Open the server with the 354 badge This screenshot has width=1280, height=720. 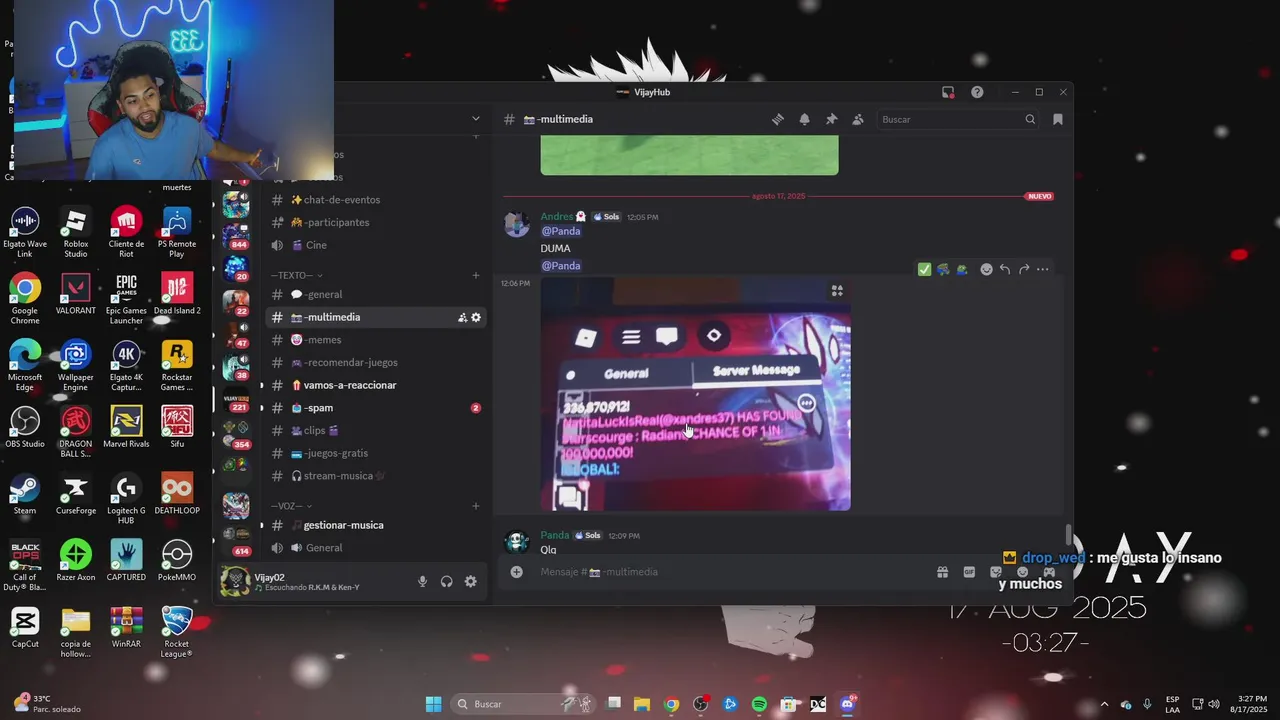pos(236,434)
